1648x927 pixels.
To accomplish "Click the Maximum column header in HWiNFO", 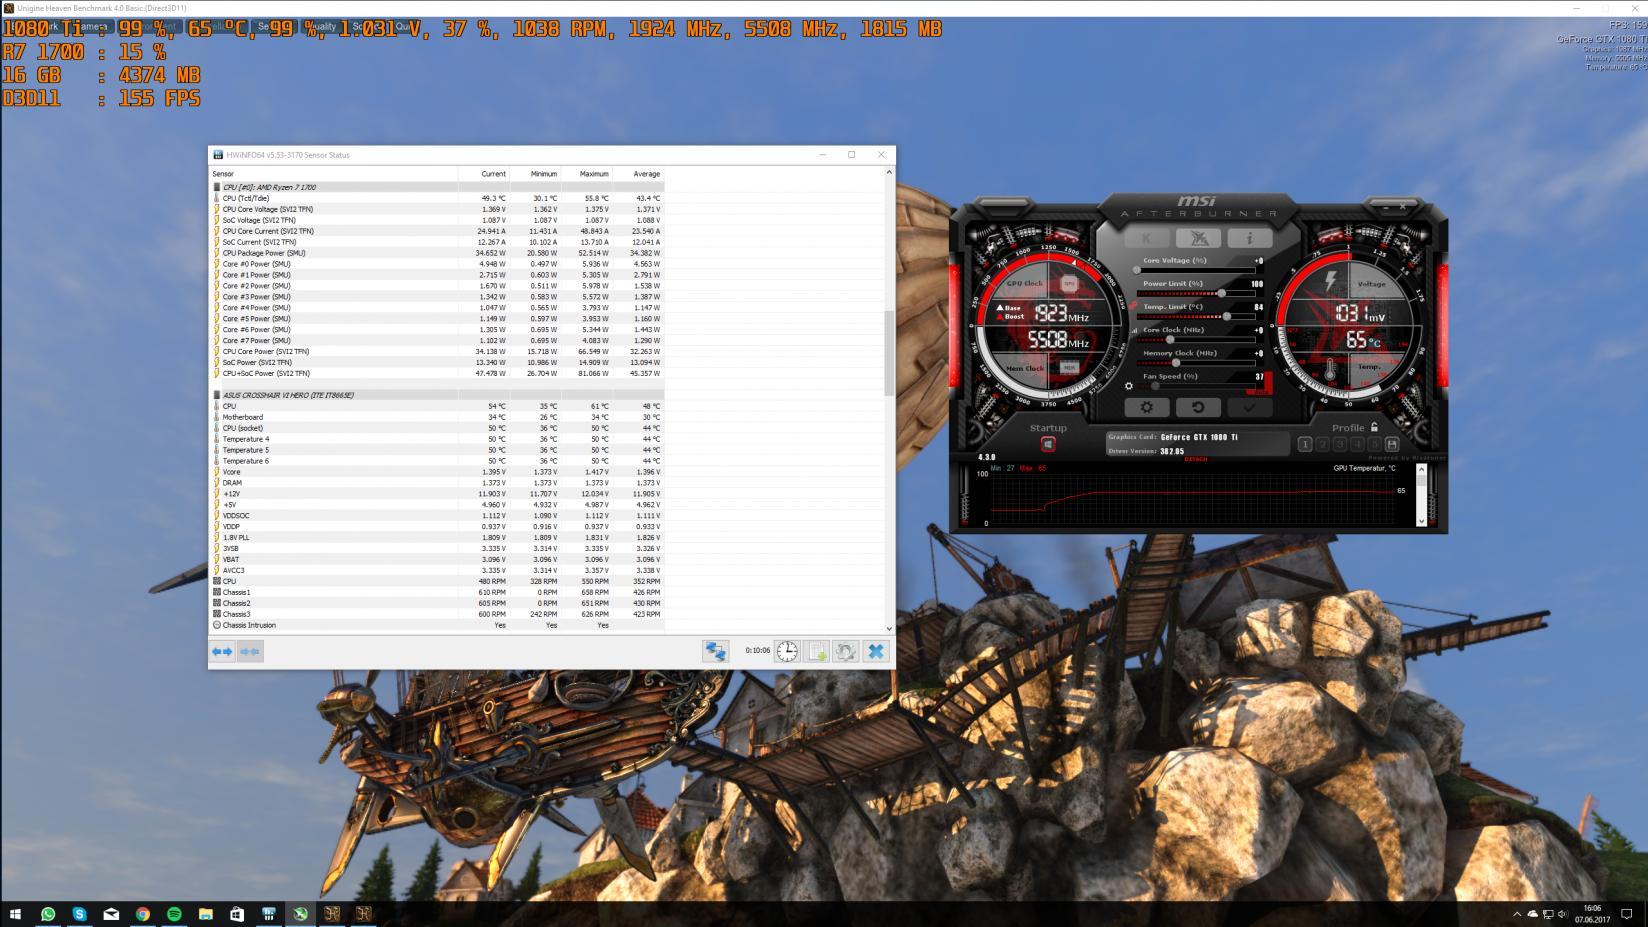I will pyautogui.click(x=586, y=174).
